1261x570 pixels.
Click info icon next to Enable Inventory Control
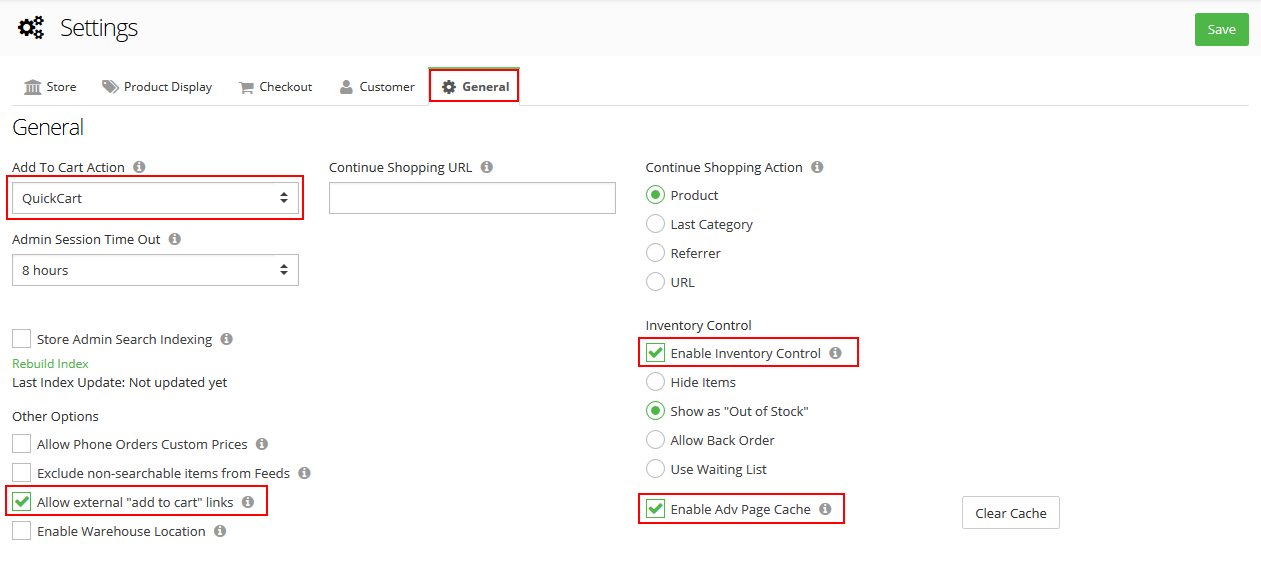tap(835, 353)
